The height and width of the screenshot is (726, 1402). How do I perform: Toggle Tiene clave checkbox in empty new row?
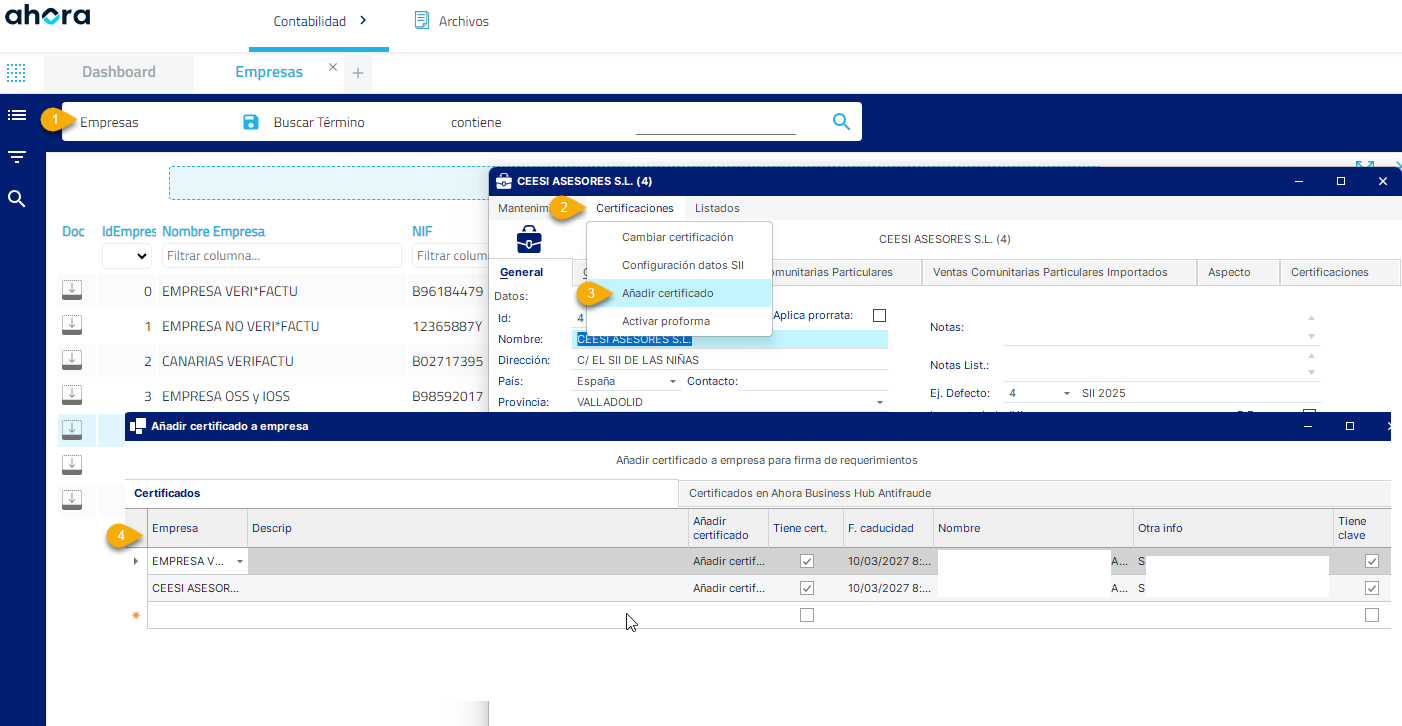pyautogui.click(x=1372, y=615)
